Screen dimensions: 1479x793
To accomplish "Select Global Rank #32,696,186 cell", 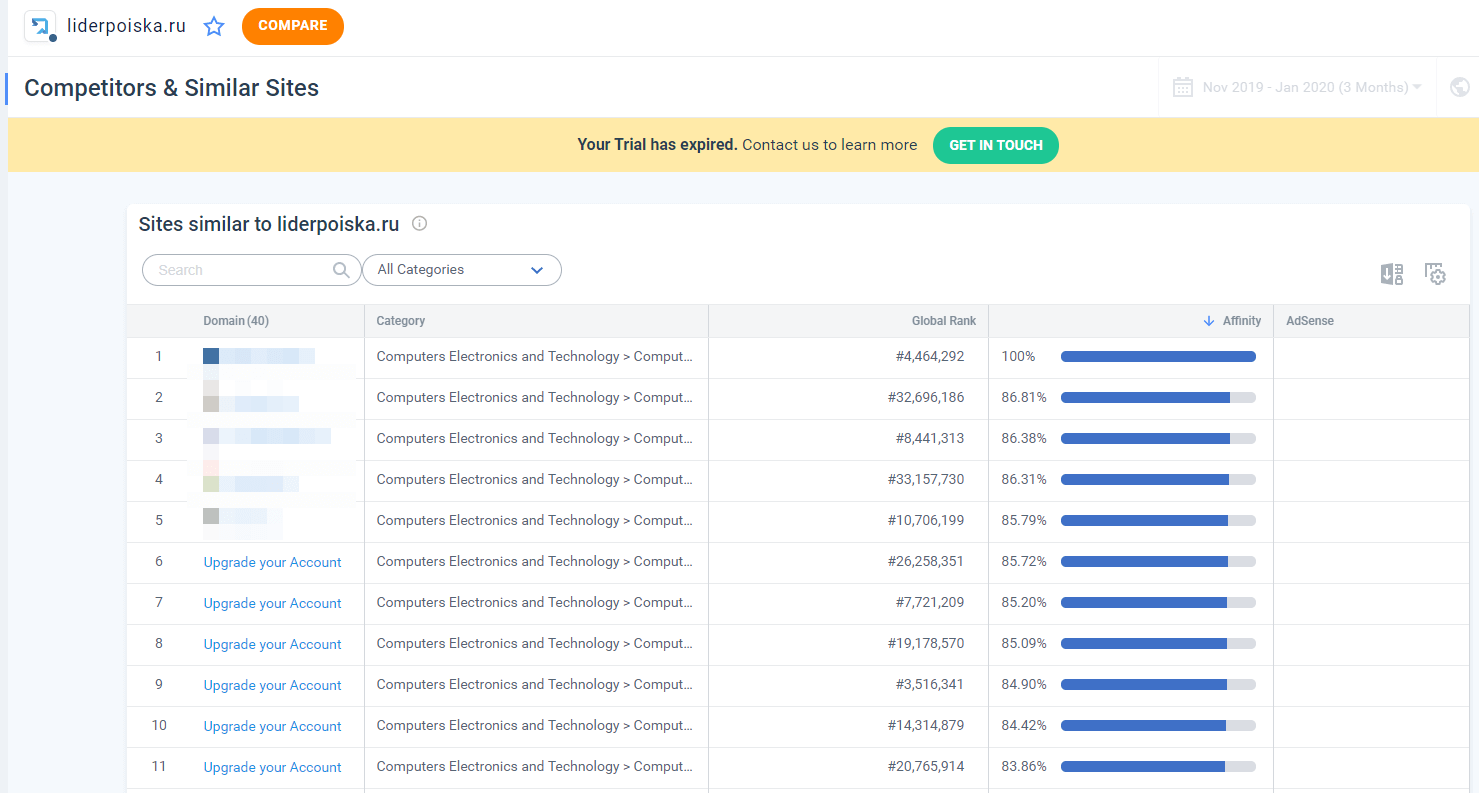I will [x=926, y=397].
